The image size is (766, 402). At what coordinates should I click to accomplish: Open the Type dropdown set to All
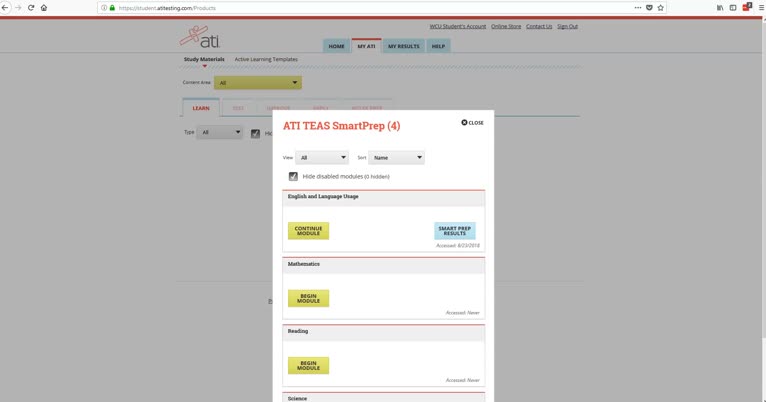219,132
